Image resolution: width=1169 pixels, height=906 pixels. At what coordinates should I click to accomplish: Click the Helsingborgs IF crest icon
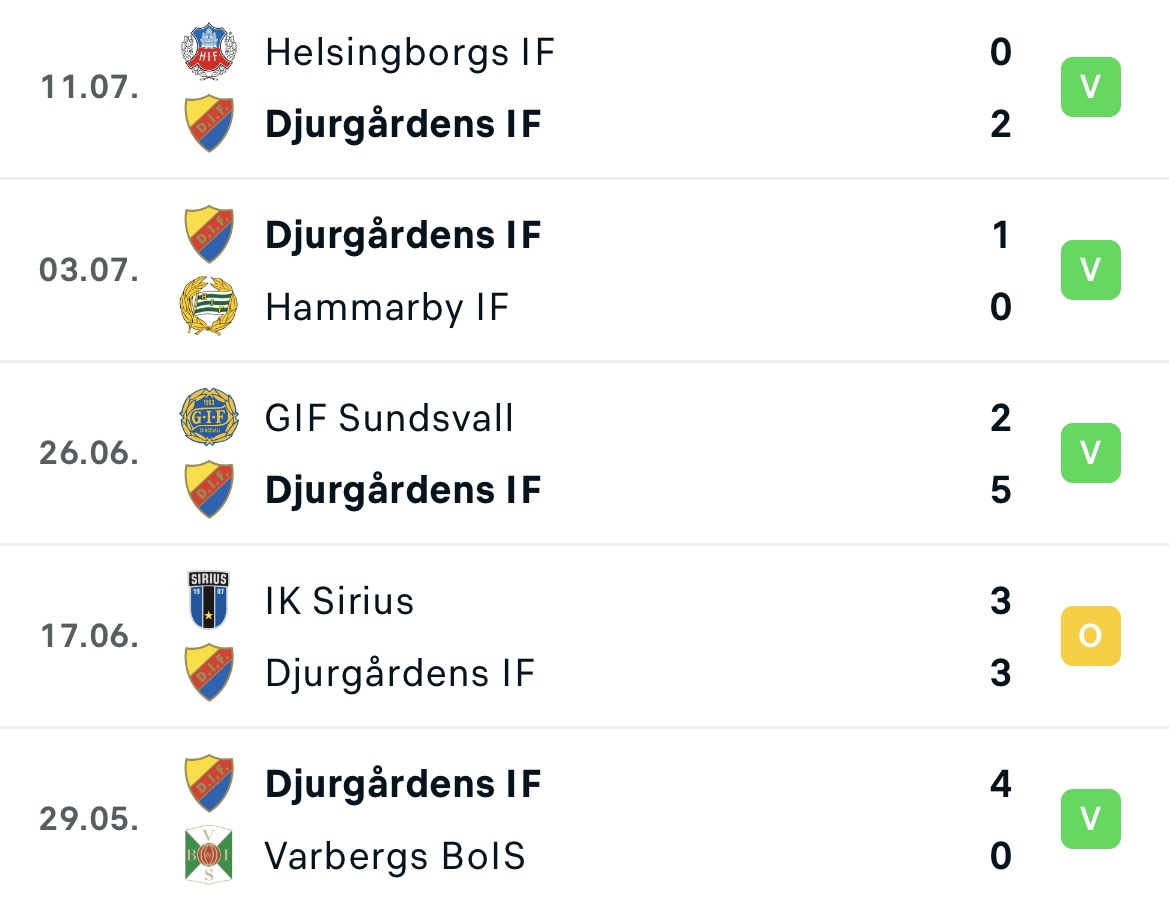click(x=209, y=51)
